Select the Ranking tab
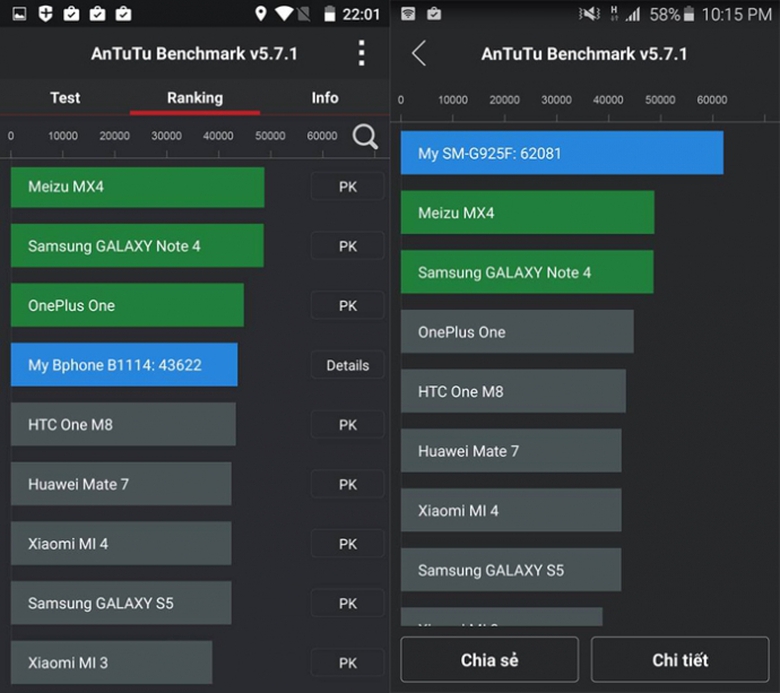780x693 pixels. tap(195, 98)
